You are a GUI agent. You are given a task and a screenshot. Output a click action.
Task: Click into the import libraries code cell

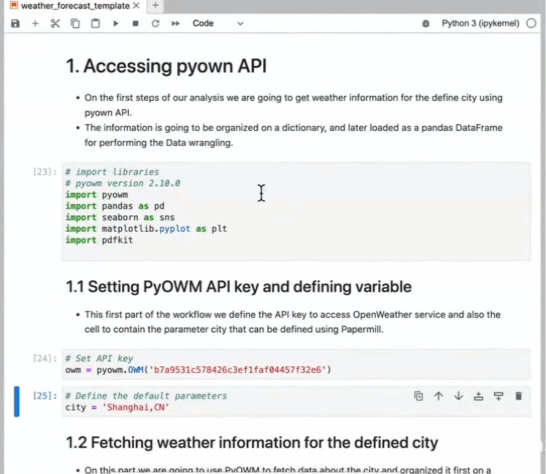[296, 211]
